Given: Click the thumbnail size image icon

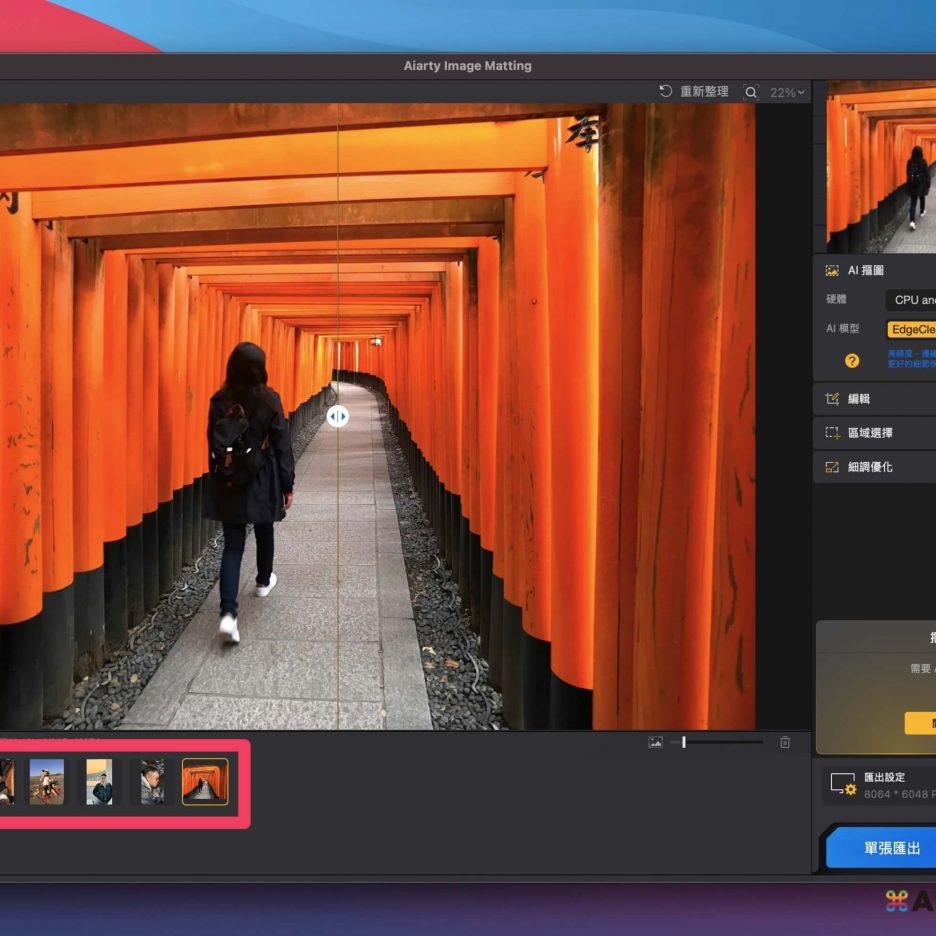Looking at the screenshot, I should point(655,742).
